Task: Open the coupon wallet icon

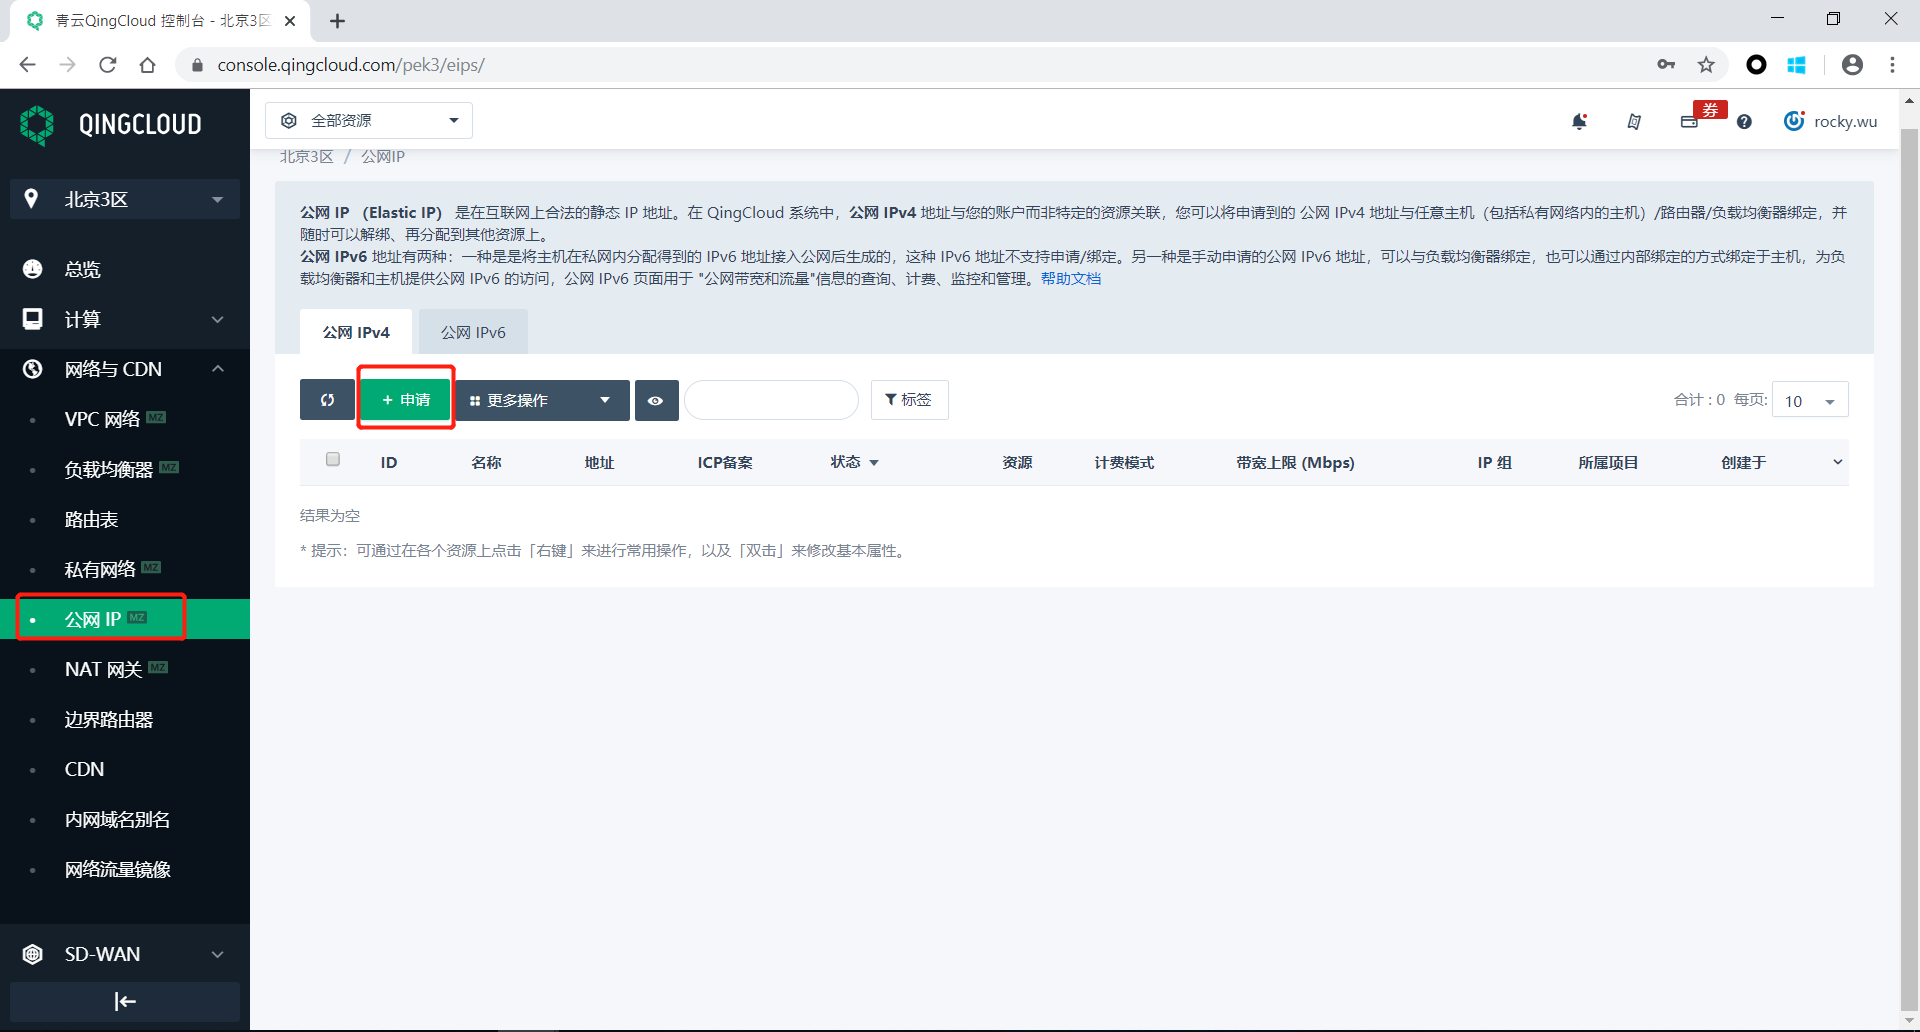Action: pyautogui.click(x=1689, y=122)
